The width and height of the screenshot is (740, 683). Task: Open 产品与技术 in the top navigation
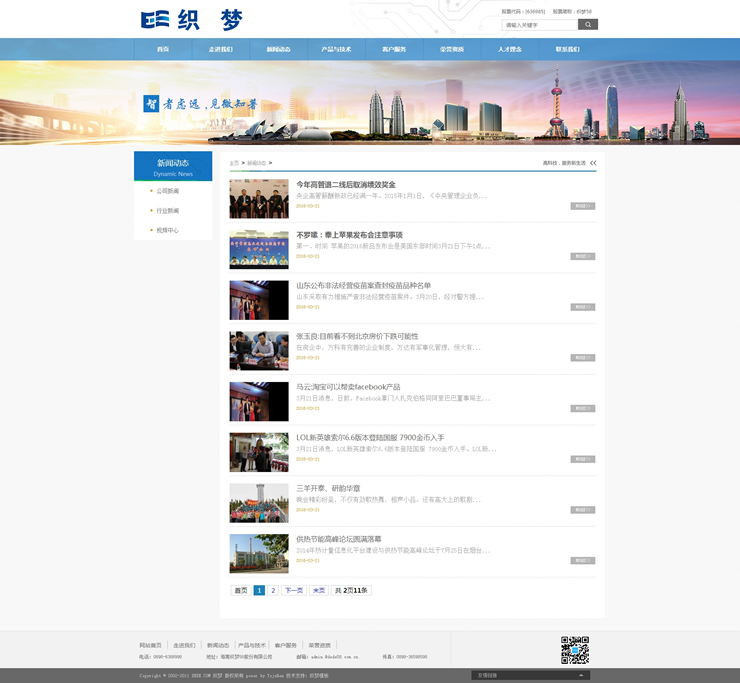click(336, 49)
